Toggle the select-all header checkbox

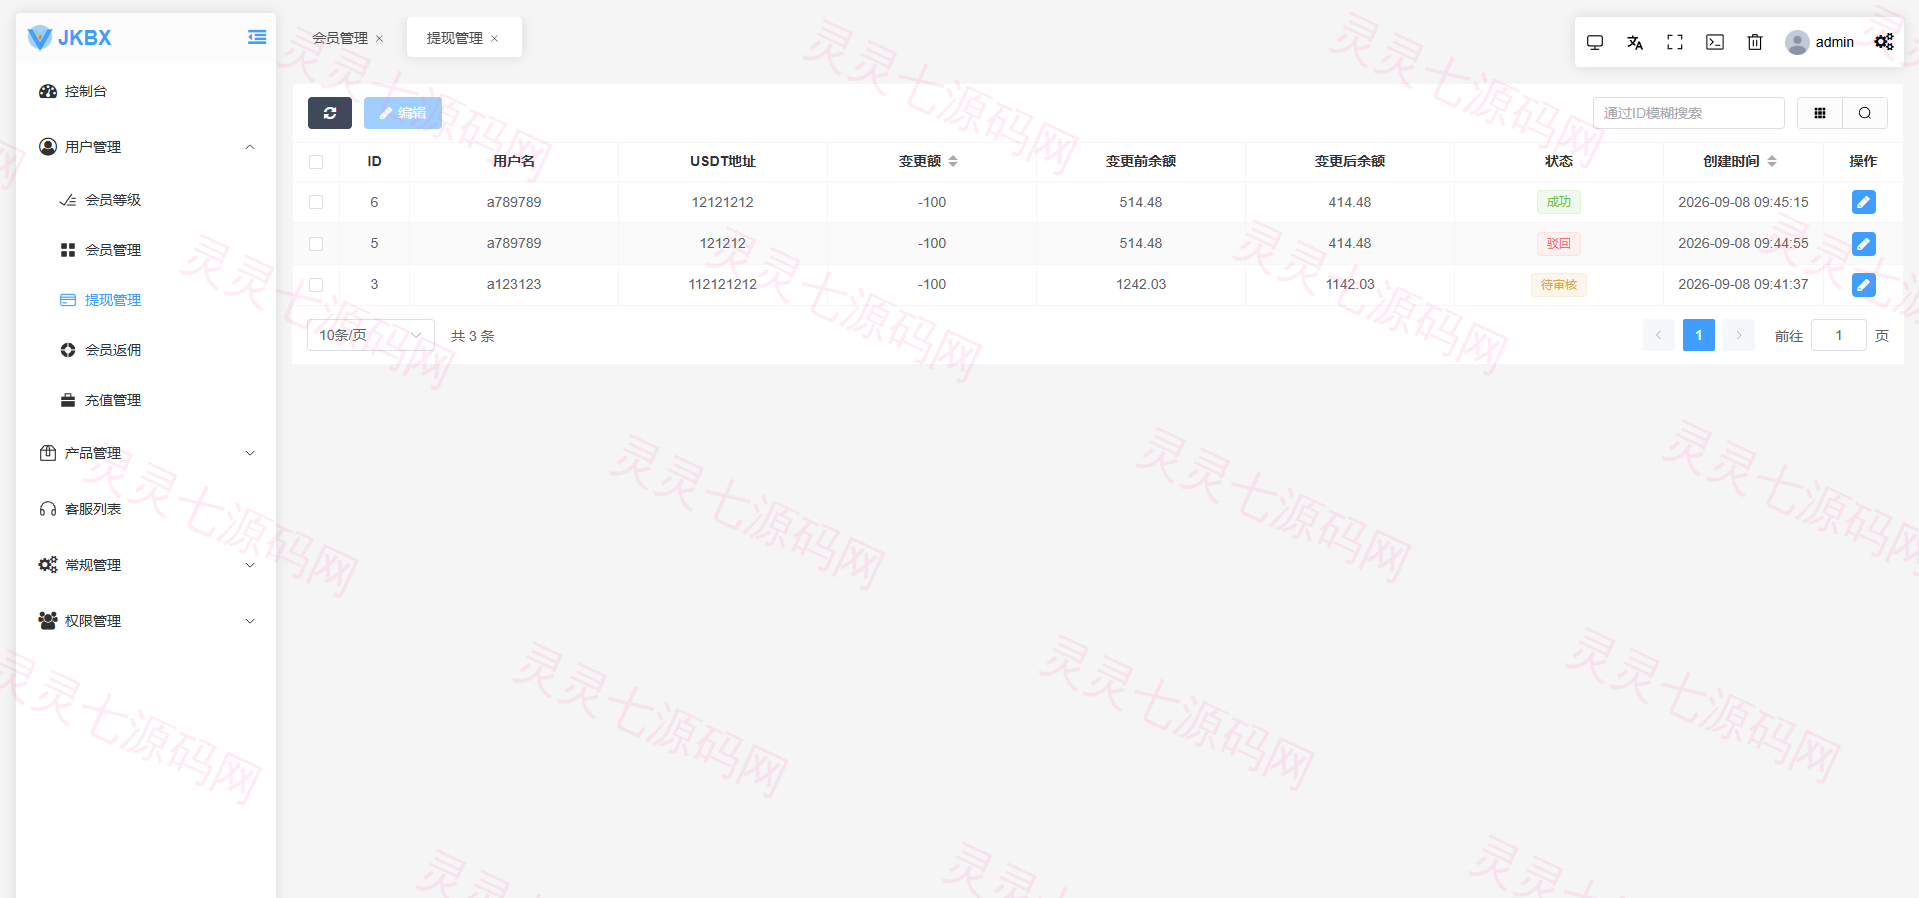point(316,162)
